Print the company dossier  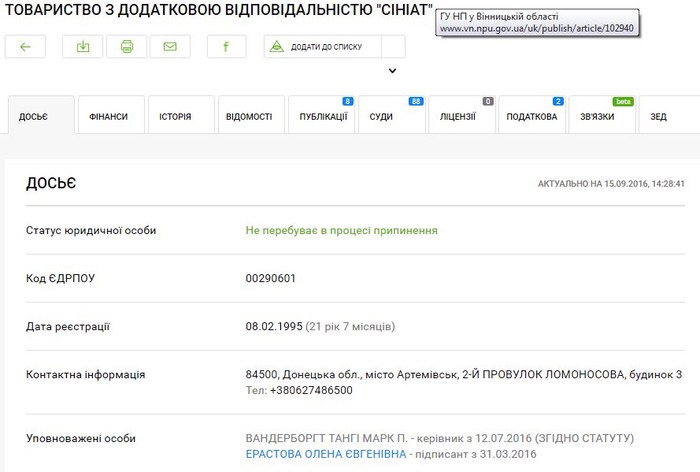click(x=126, y=46)
